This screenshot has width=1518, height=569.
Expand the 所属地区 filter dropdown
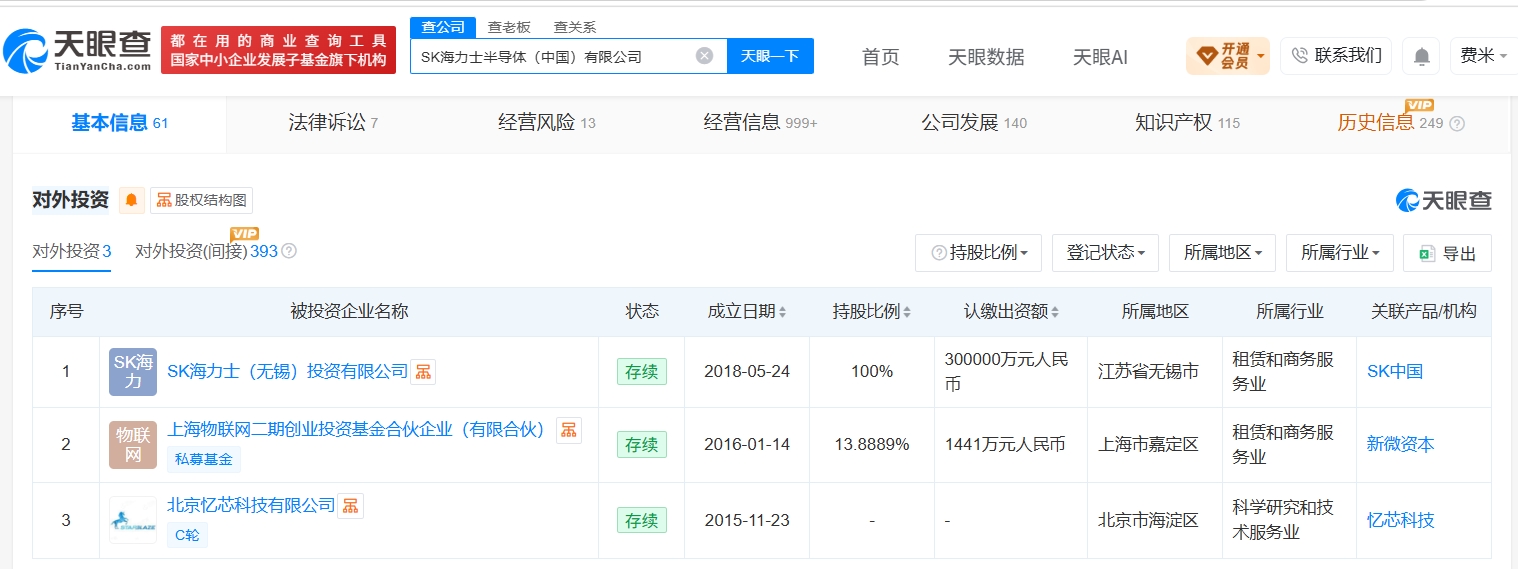click(1222, 253)
